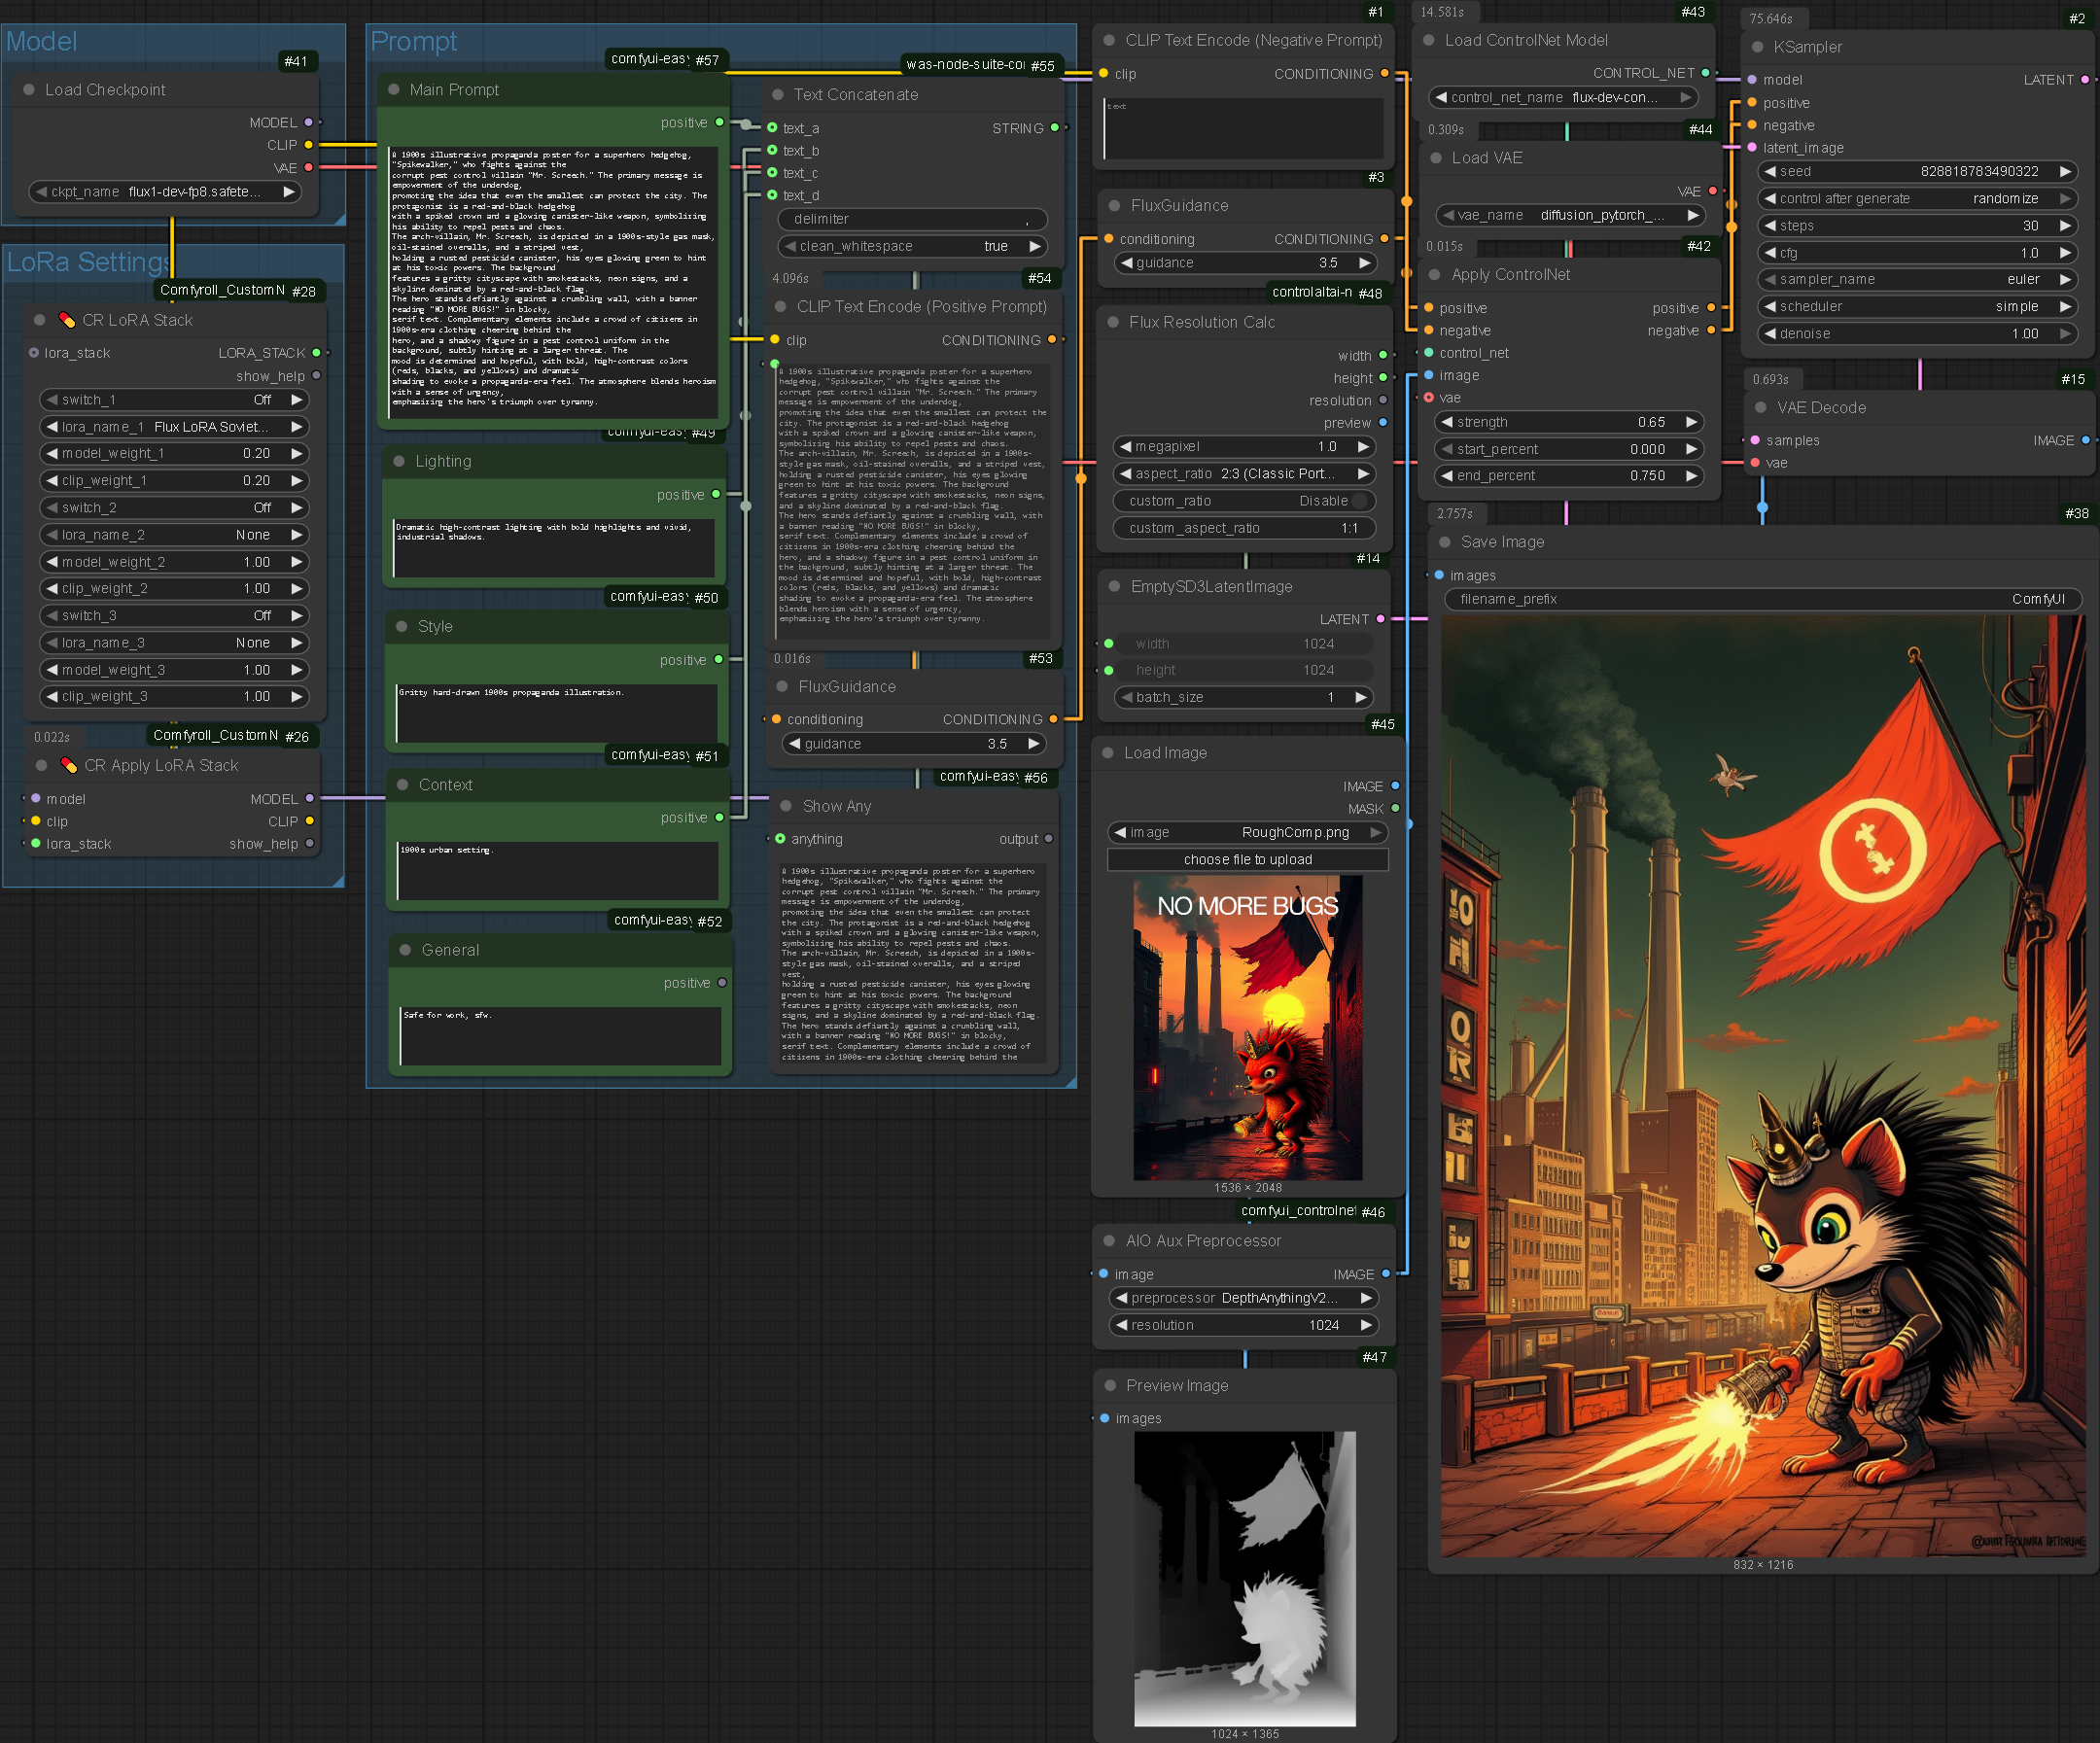The width and height of the screenshot is (2100, 1743).
Task: Click the Style prompt text box
Action: pos(556,713)
